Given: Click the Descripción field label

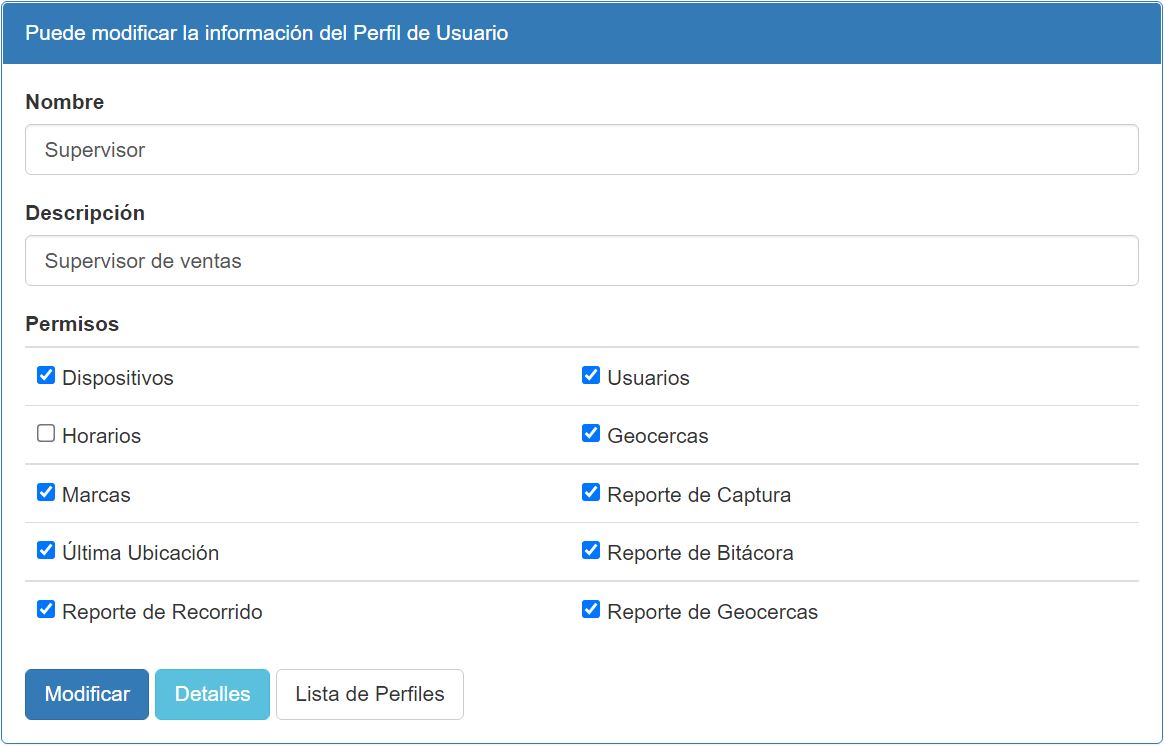Looking at the screenshot, I should (x=85, y=213).
